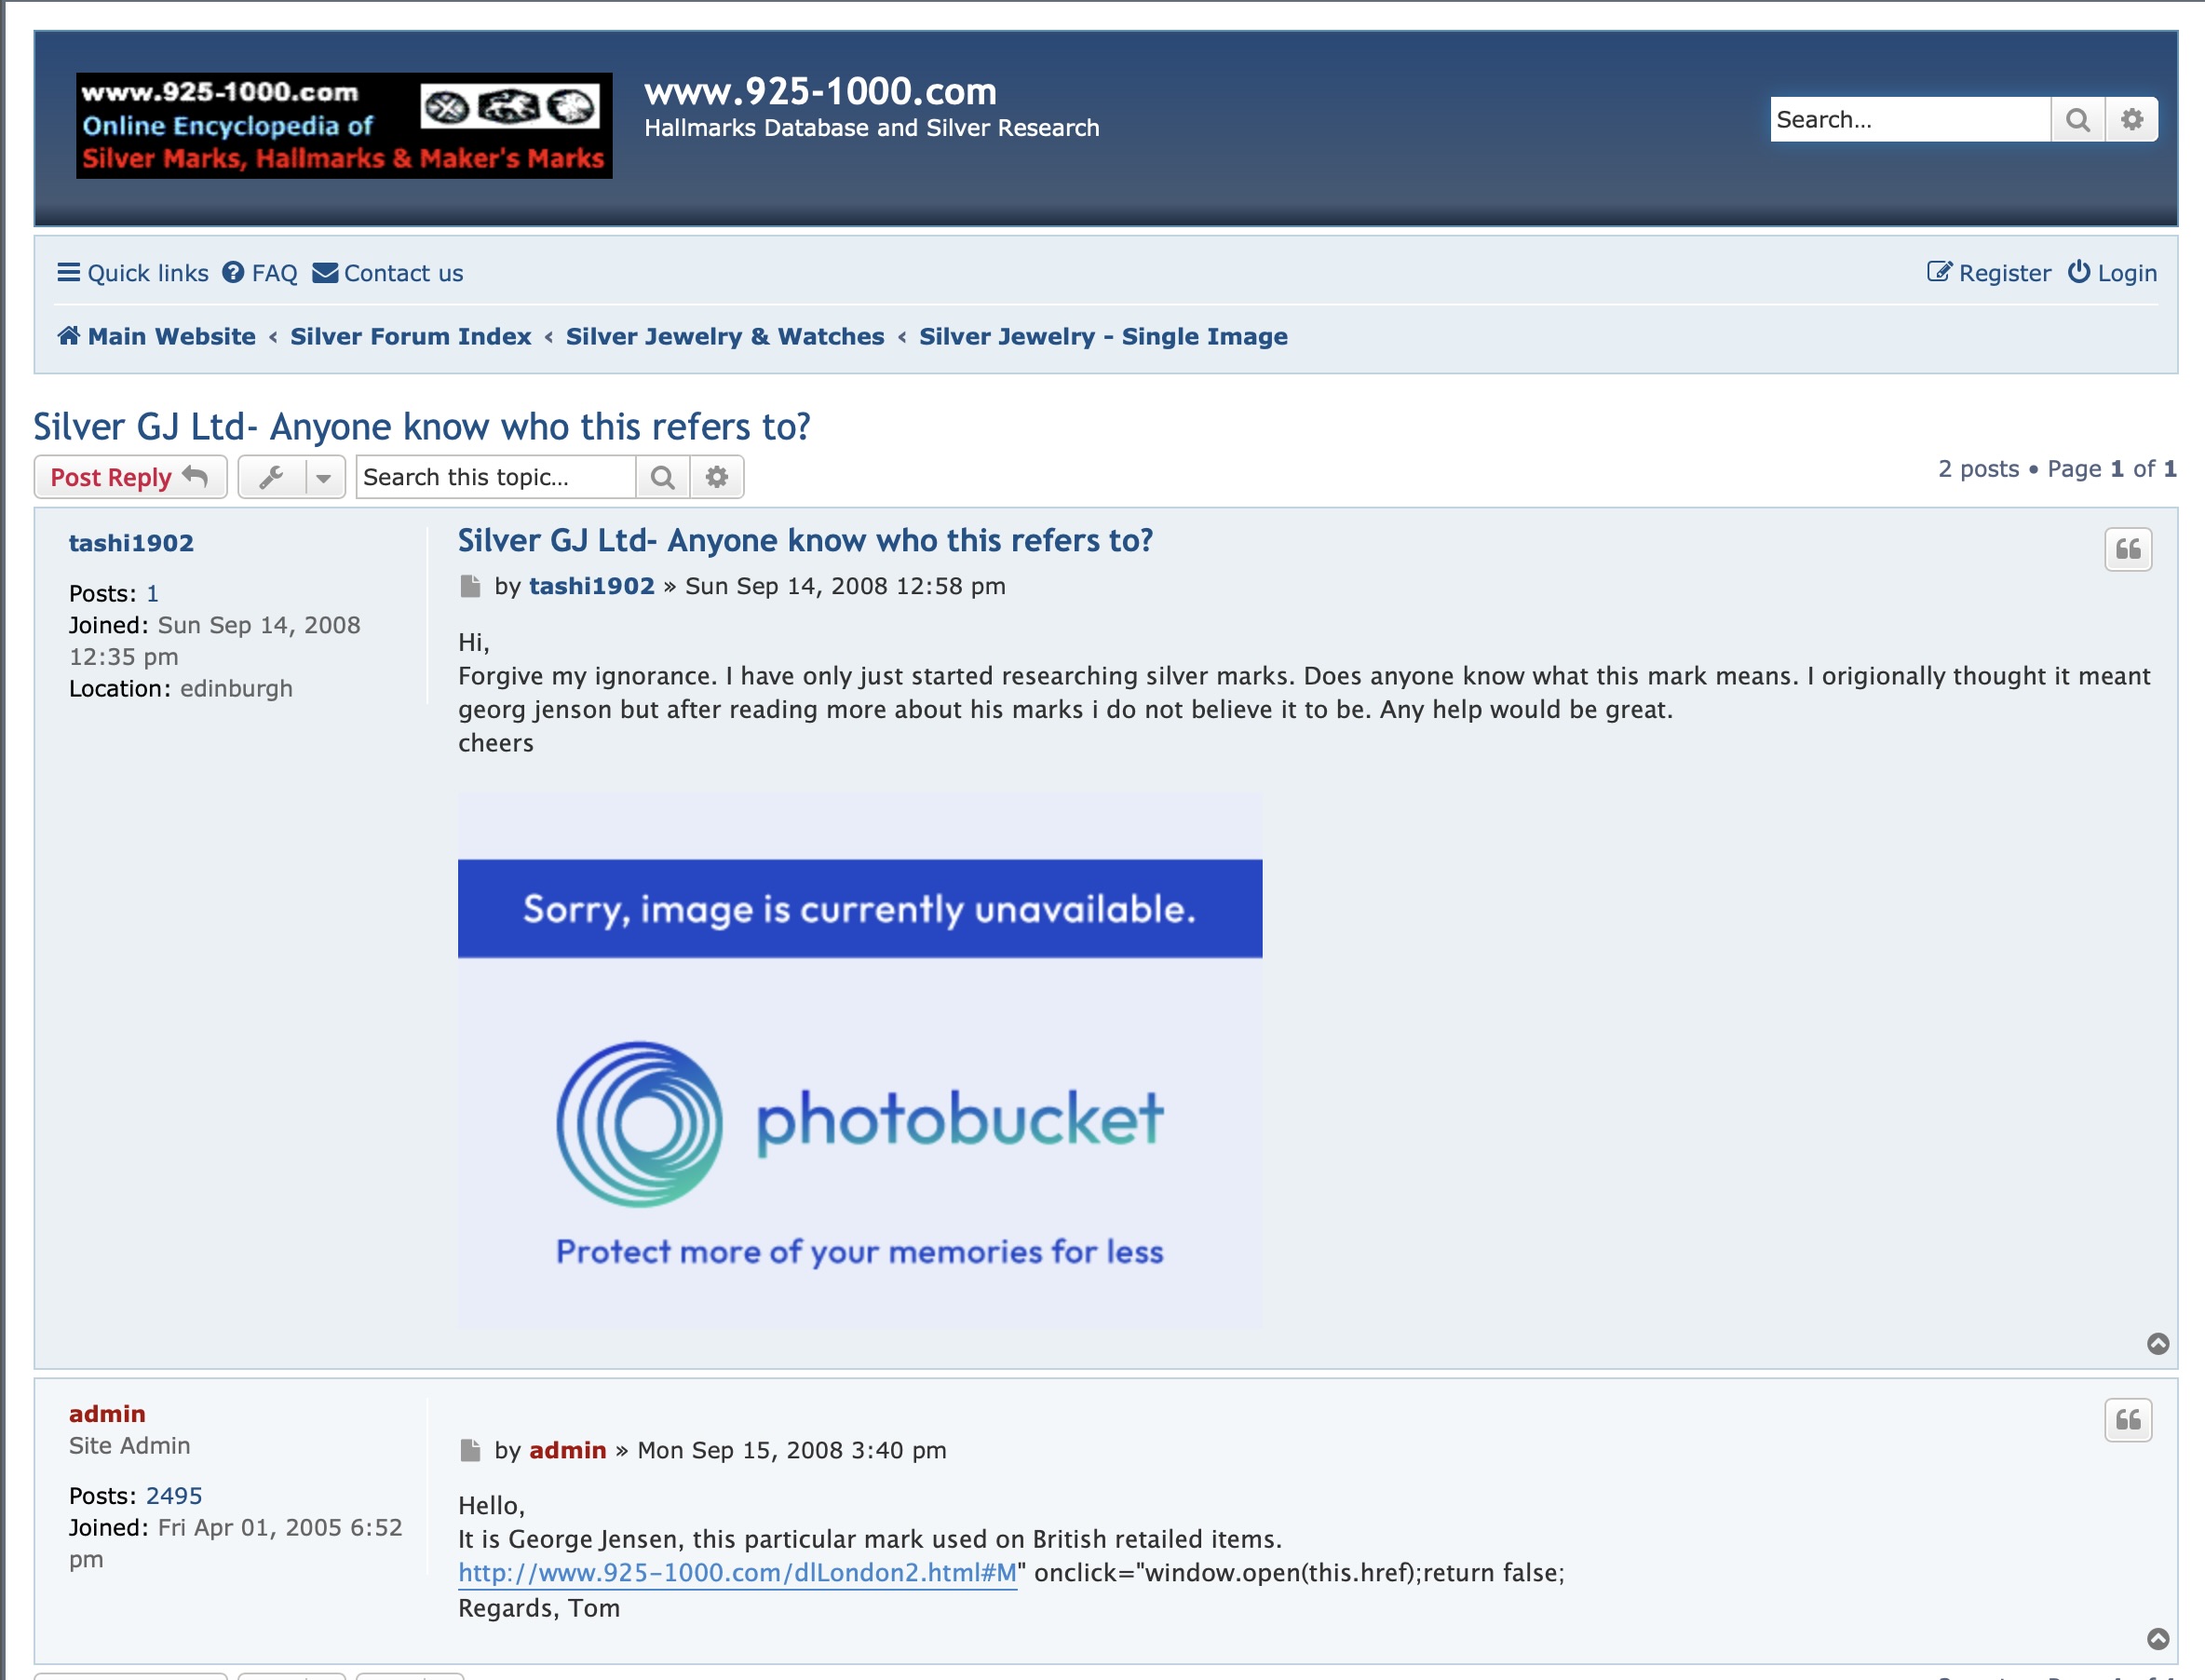Open tashi1902's user profile

coord(131,543)
